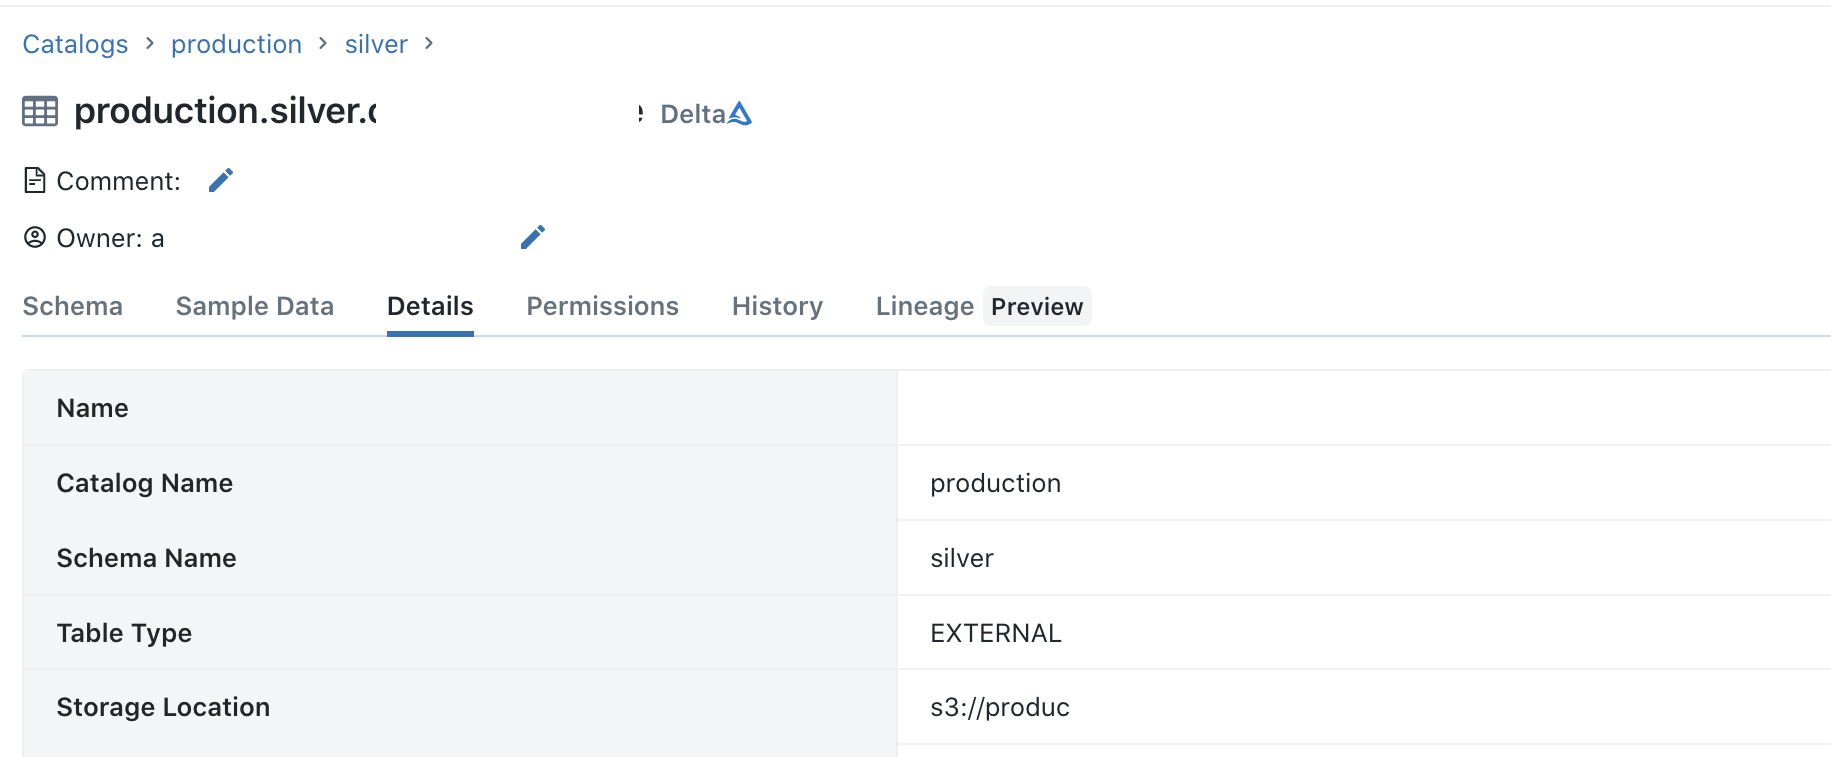The width and height of the screenshot is (1831, 757).
Task: Open the Sample Data tab
Action: point(254,306)
